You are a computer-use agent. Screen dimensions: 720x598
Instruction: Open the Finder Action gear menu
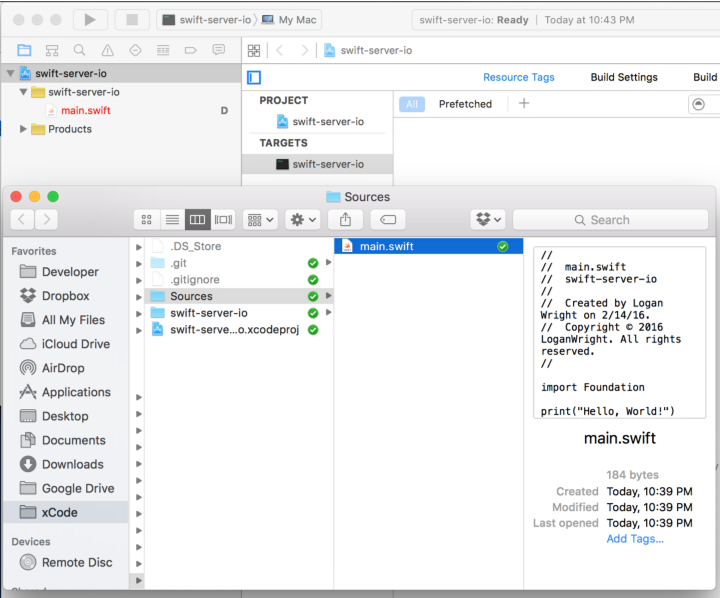[303, 220]
